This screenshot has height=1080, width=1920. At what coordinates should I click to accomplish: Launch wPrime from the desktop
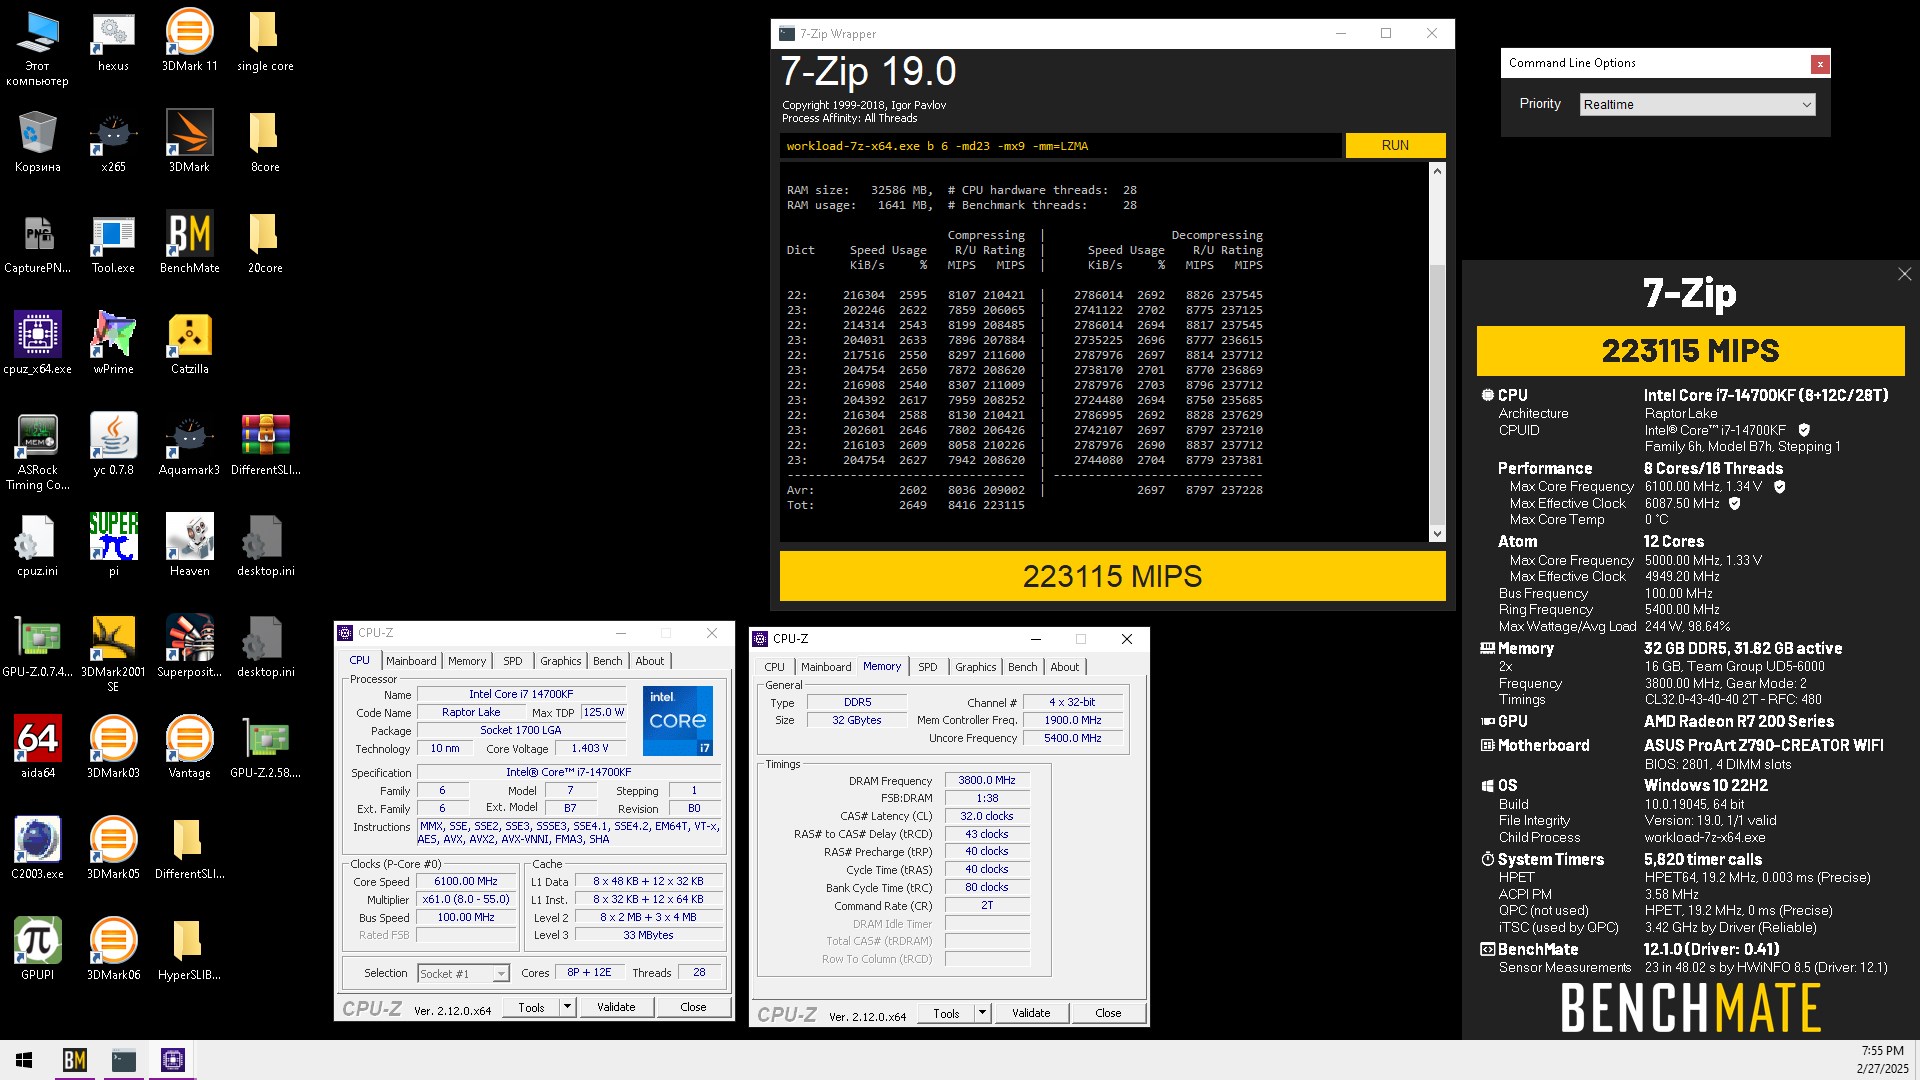click(x=113, y=344)
